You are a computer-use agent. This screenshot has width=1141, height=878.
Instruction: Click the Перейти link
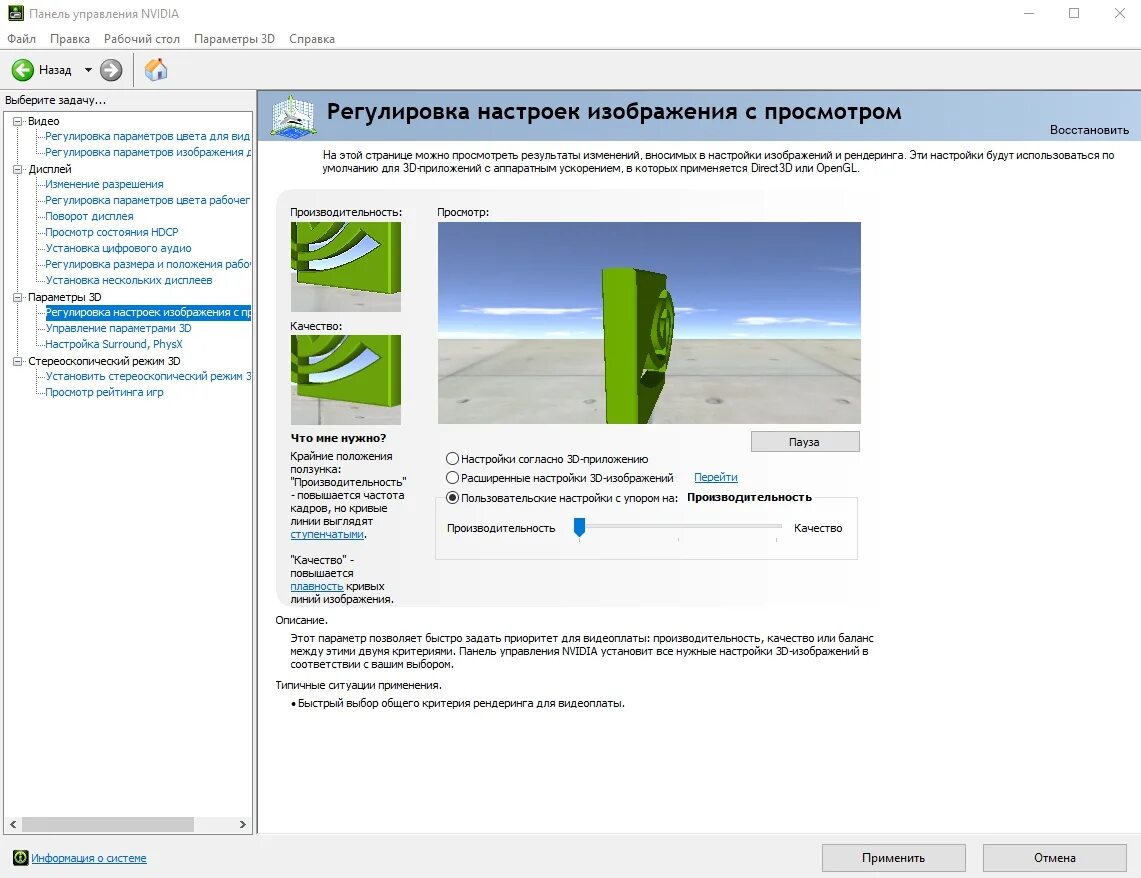pyautogui.click(x=715, y=477)
